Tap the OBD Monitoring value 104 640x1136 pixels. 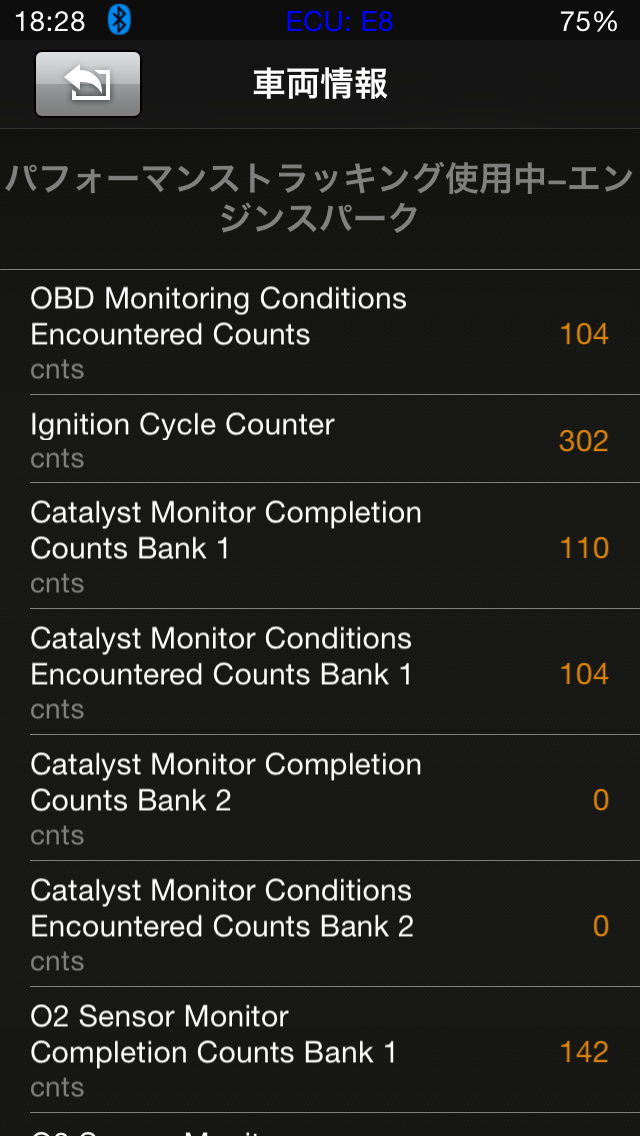click(584, 334)
